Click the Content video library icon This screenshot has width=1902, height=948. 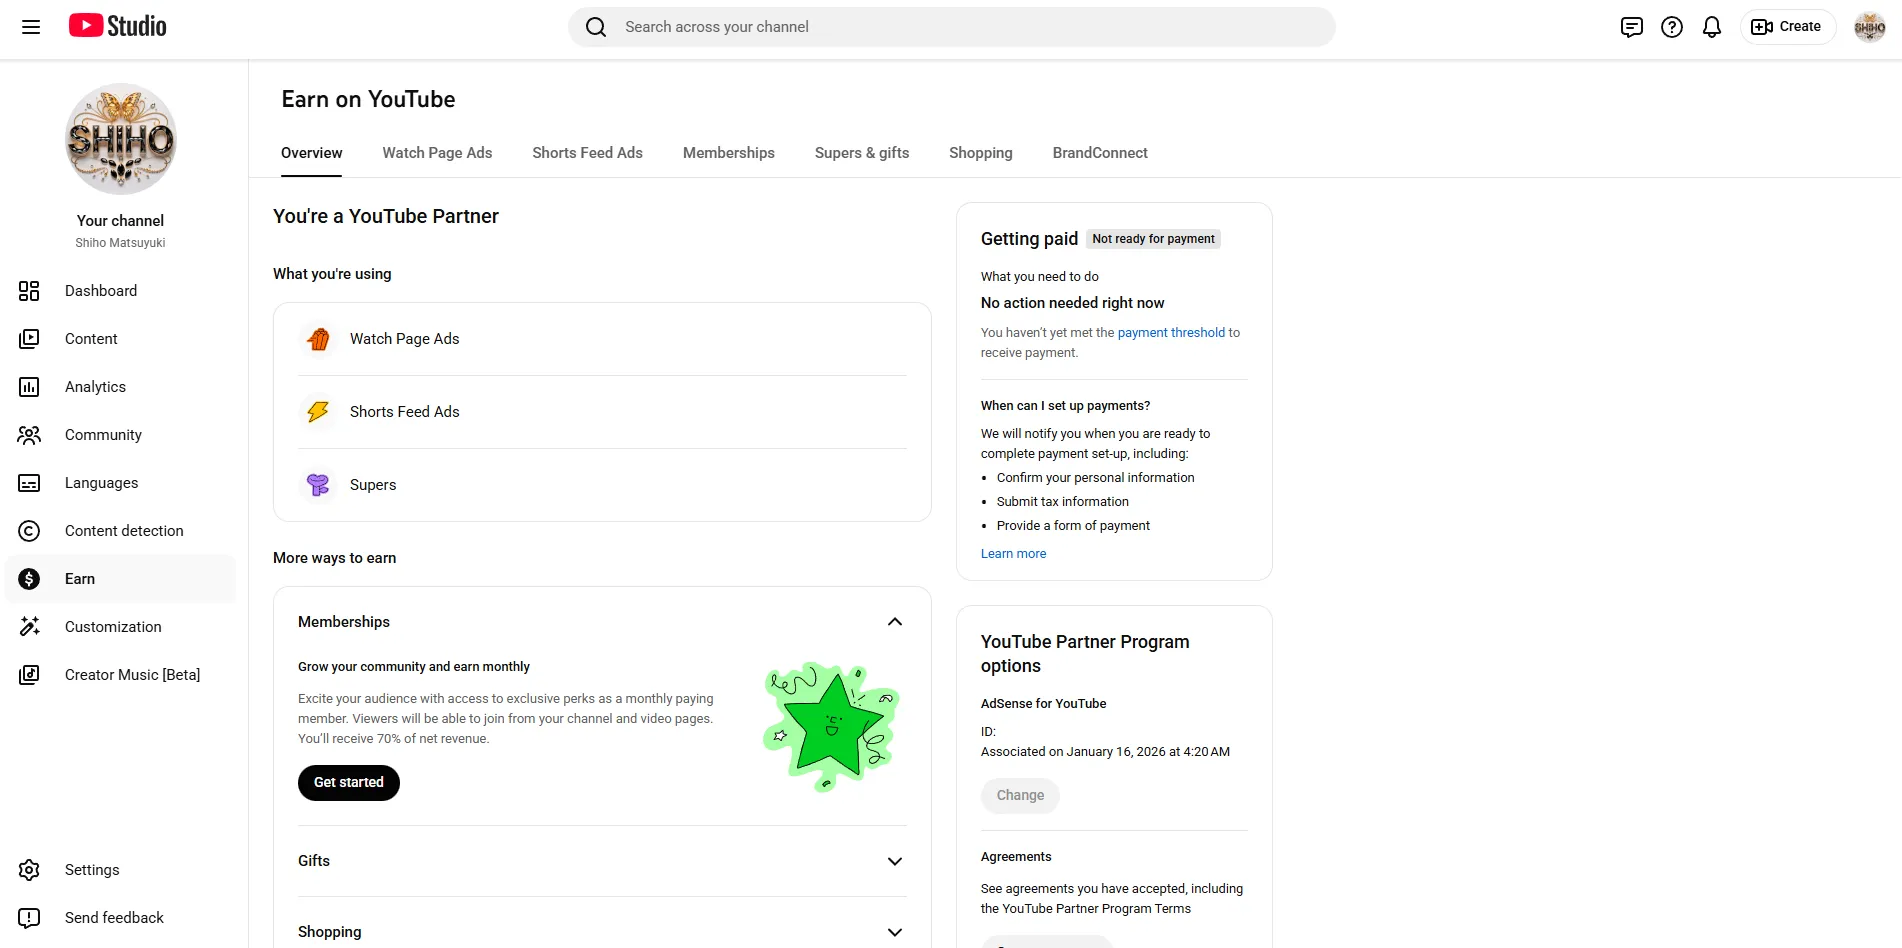pos(29,339)
